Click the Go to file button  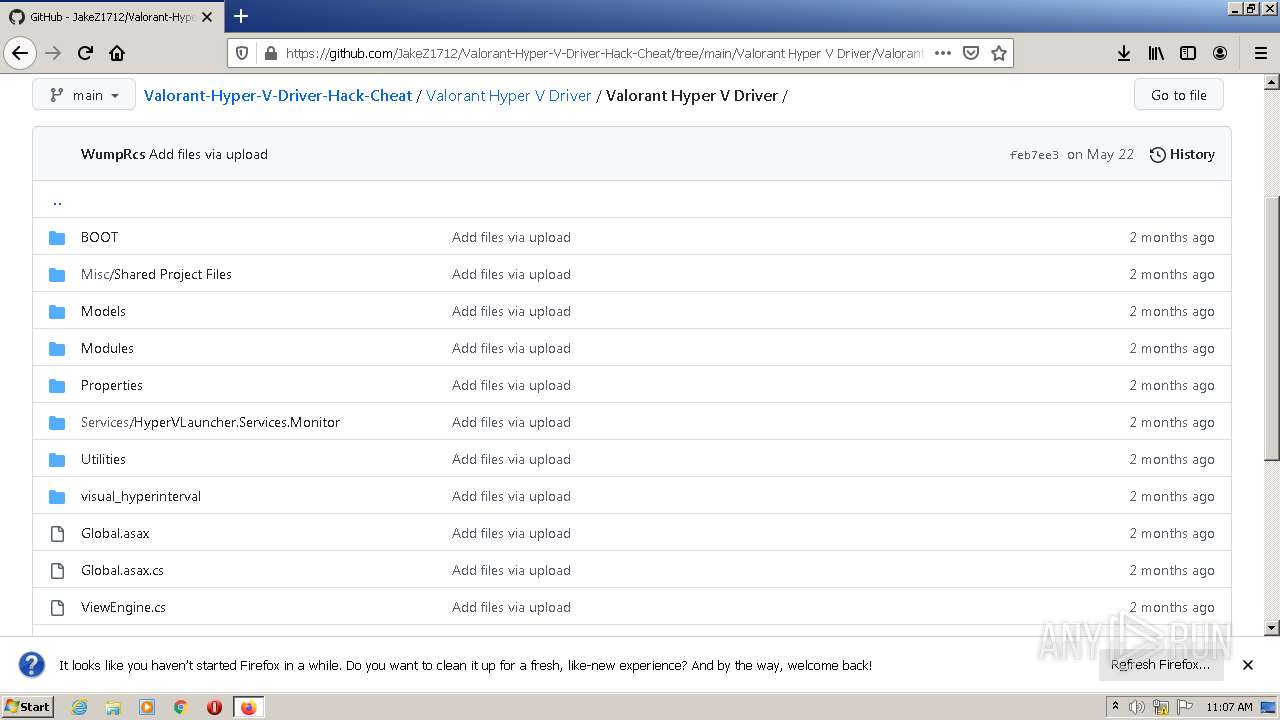coord(1178,95)
